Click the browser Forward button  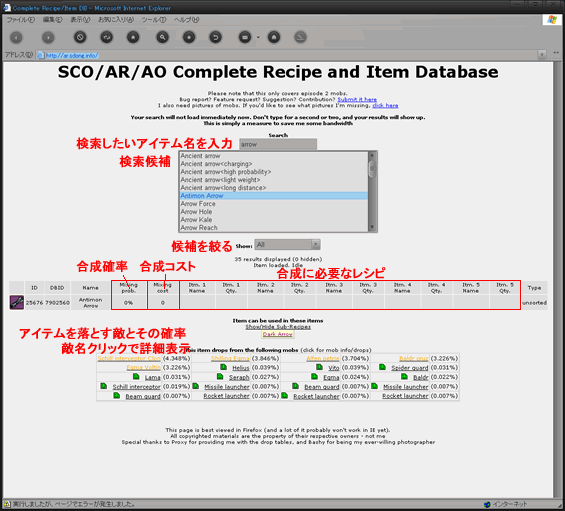coord(48,37)
